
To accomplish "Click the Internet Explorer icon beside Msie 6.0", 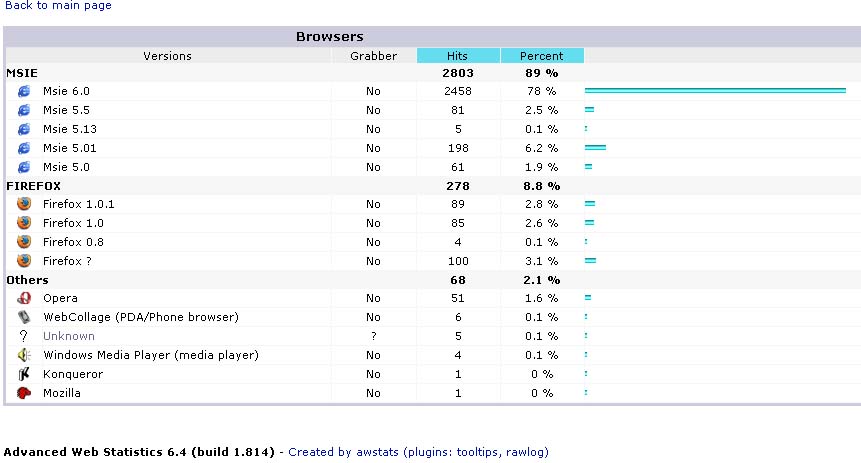I will pyautogui.click(x=24, y=91).
